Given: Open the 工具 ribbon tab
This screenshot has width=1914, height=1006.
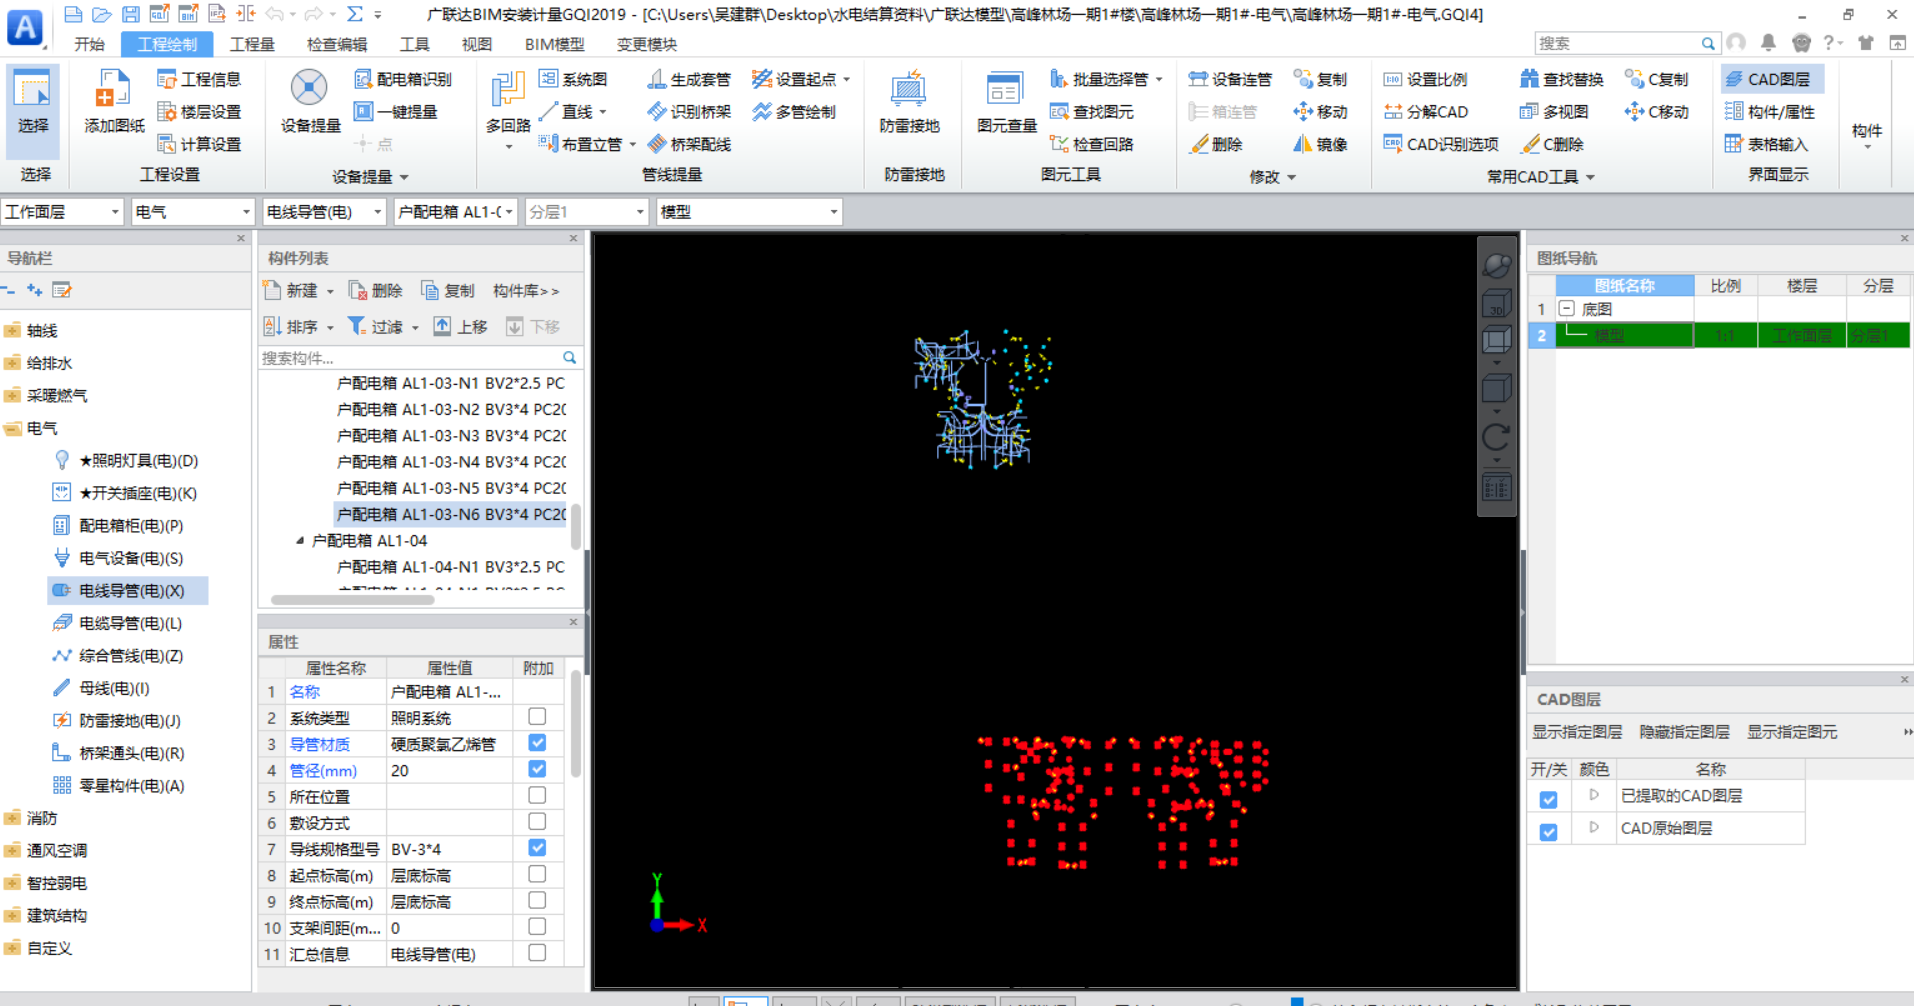Looking at the screenshot, I should click(414, 44).
